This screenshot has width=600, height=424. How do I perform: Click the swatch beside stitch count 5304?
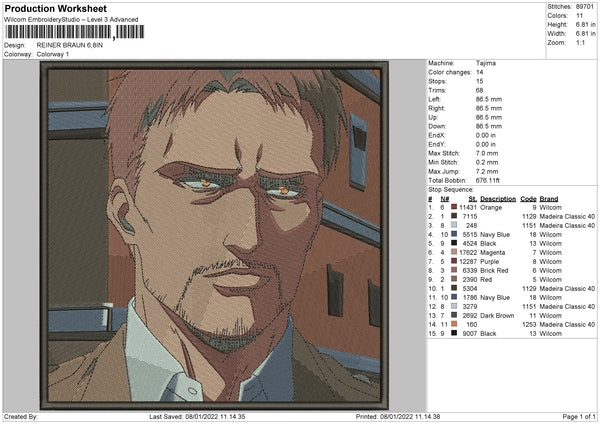click(x=454, y=288)
